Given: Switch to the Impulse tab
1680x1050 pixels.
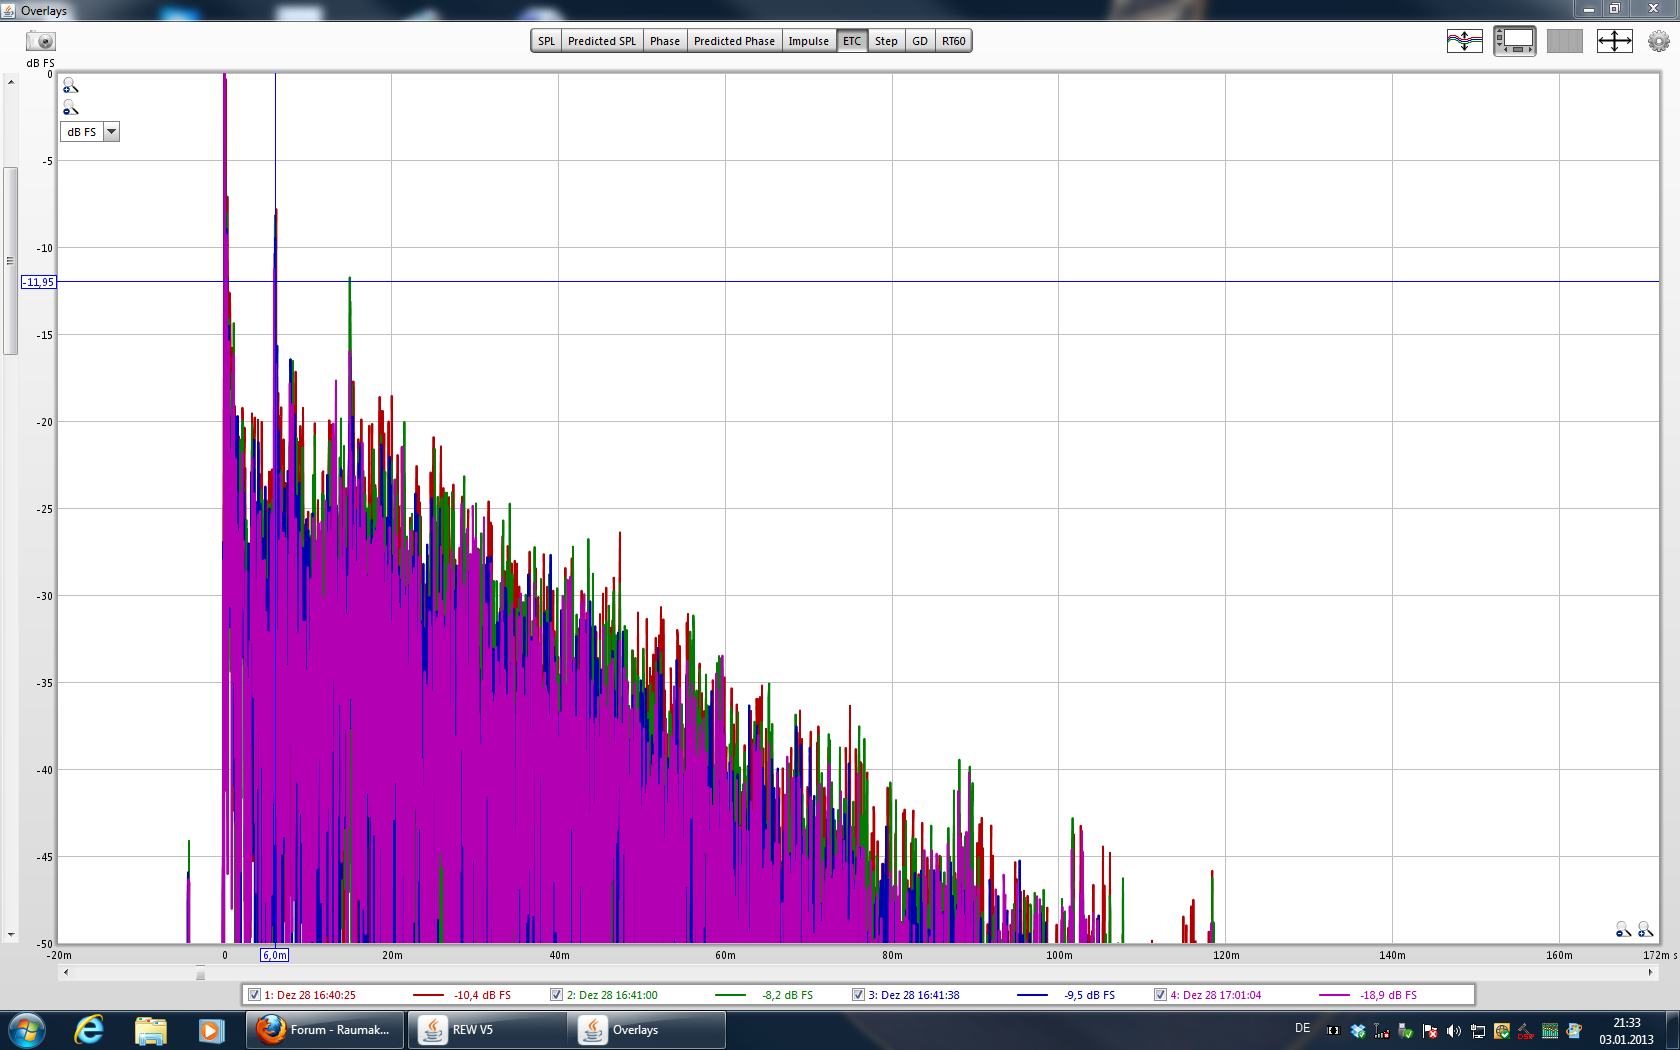Looking at the screenshot, I should [809, 41].
